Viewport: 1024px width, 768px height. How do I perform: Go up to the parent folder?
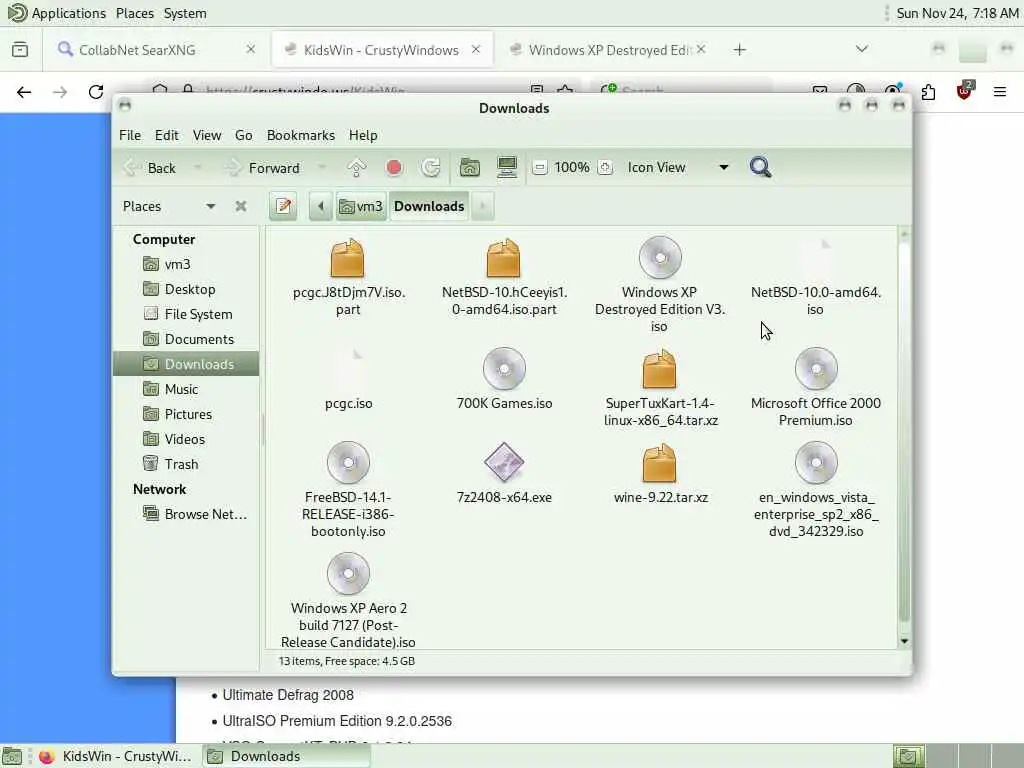[x=357, y=168]
